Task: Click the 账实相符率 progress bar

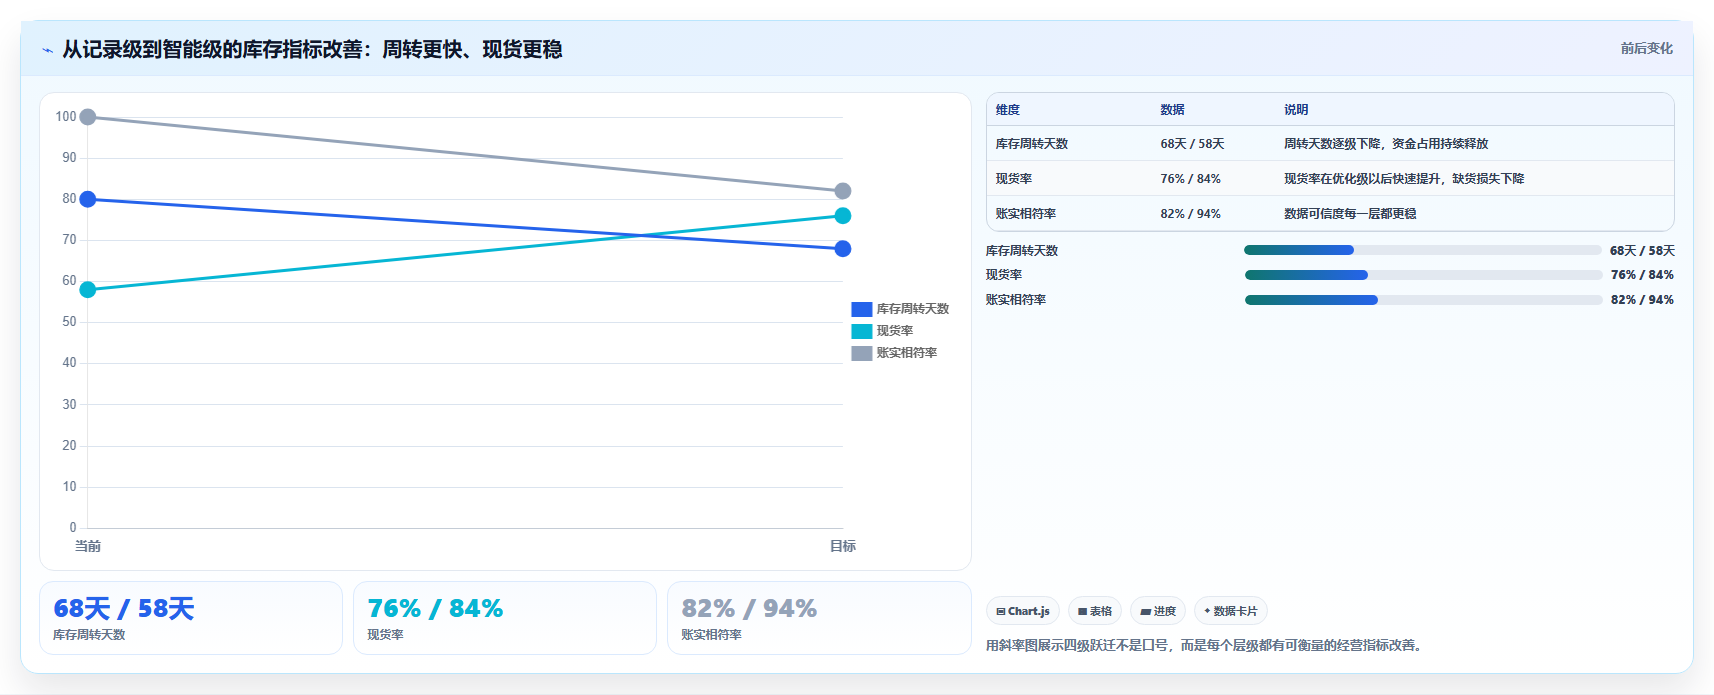Action: point(1423,300)
